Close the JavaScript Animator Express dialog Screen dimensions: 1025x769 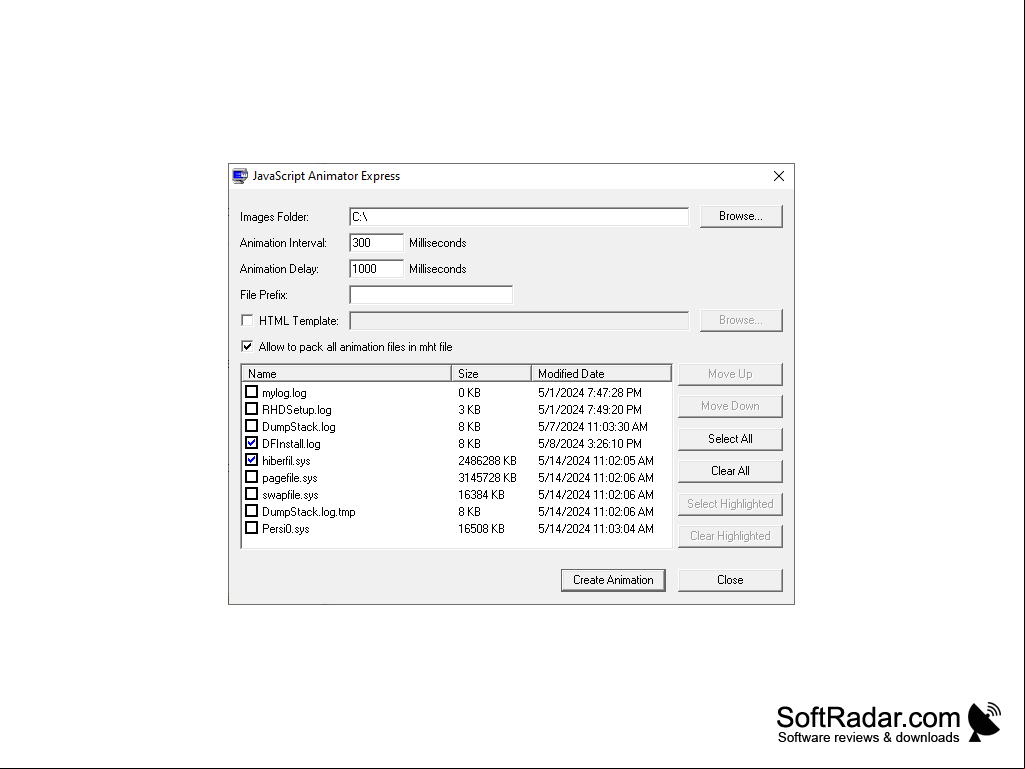coord(779,176)
